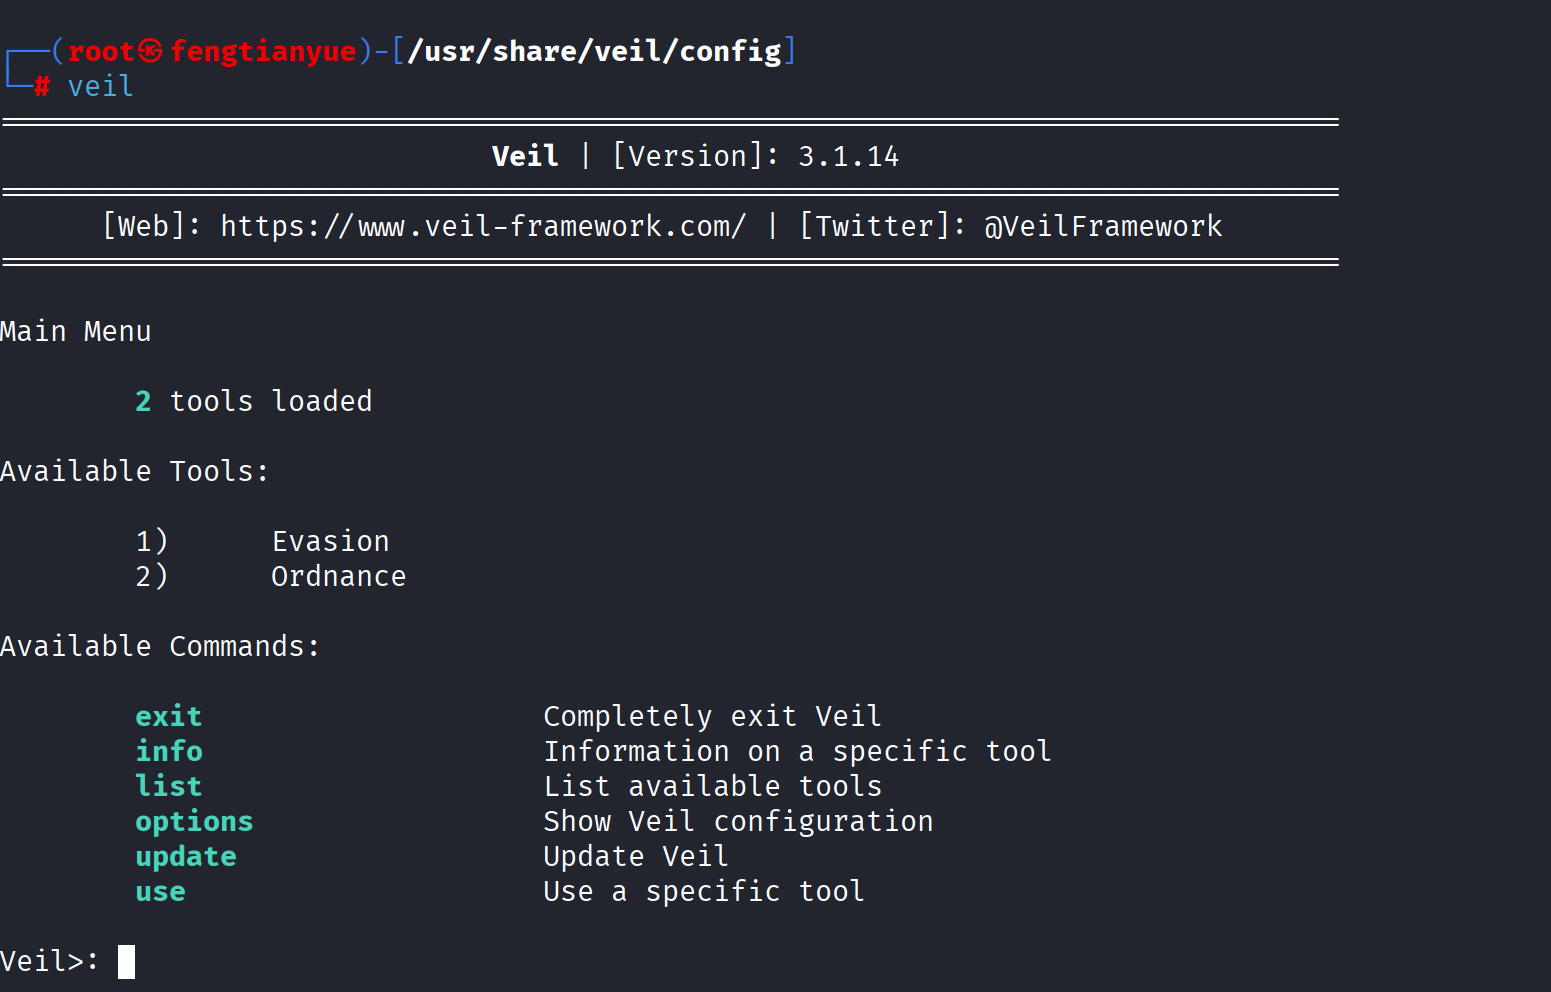
Task: Click the /usr/share/veil/config path text
Action: (594, 51)
